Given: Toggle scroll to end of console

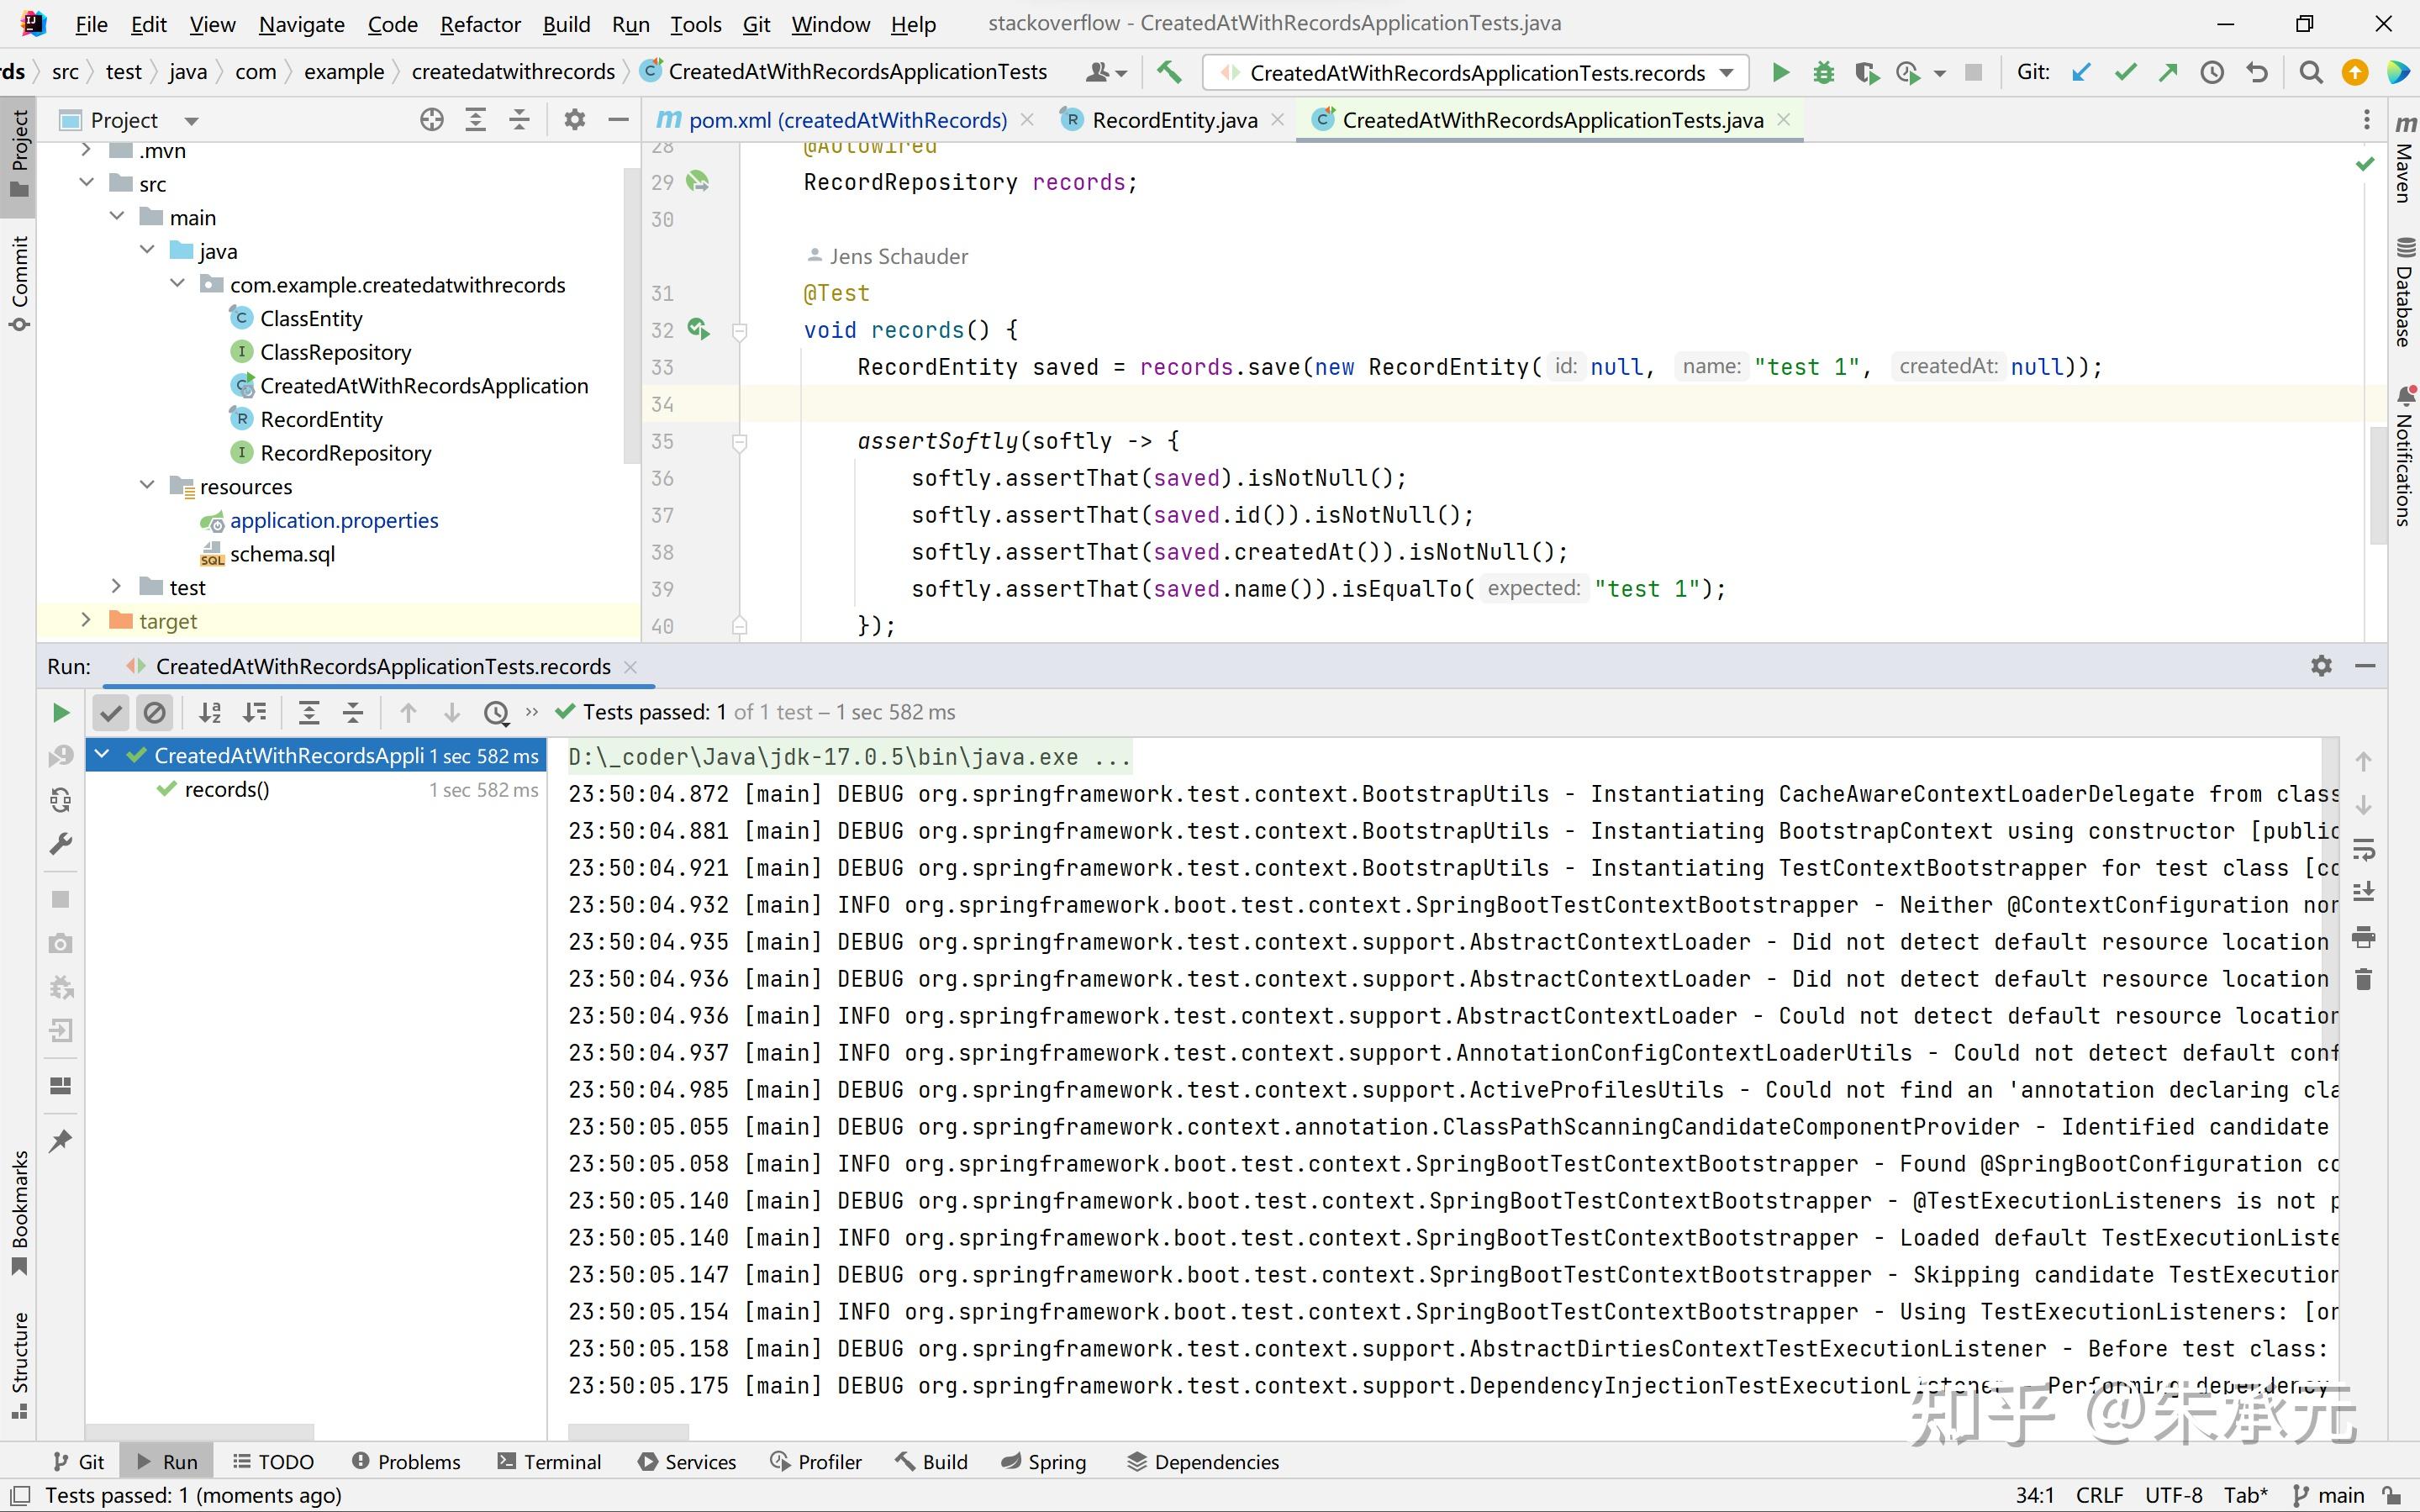Looking at the screenshot, I should [x=2363, y=892].
